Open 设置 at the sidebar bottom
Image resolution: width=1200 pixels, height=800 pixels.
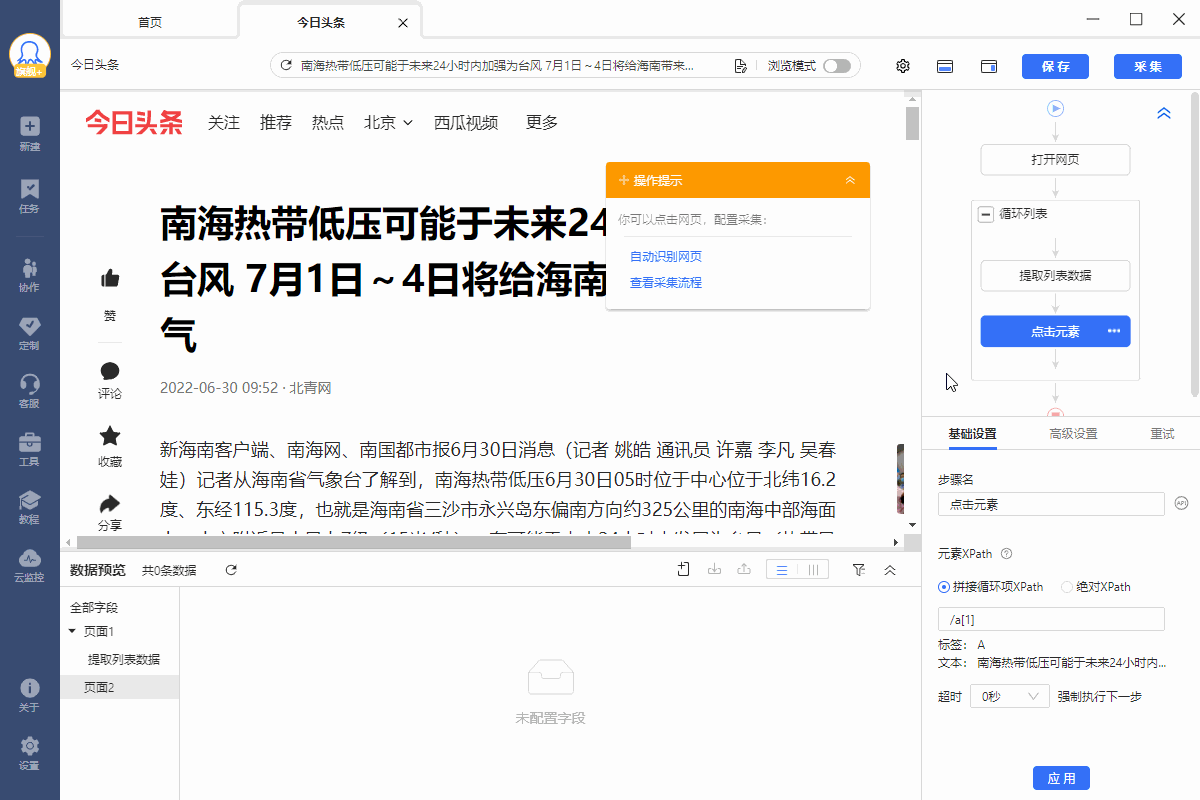click(30, 754)
